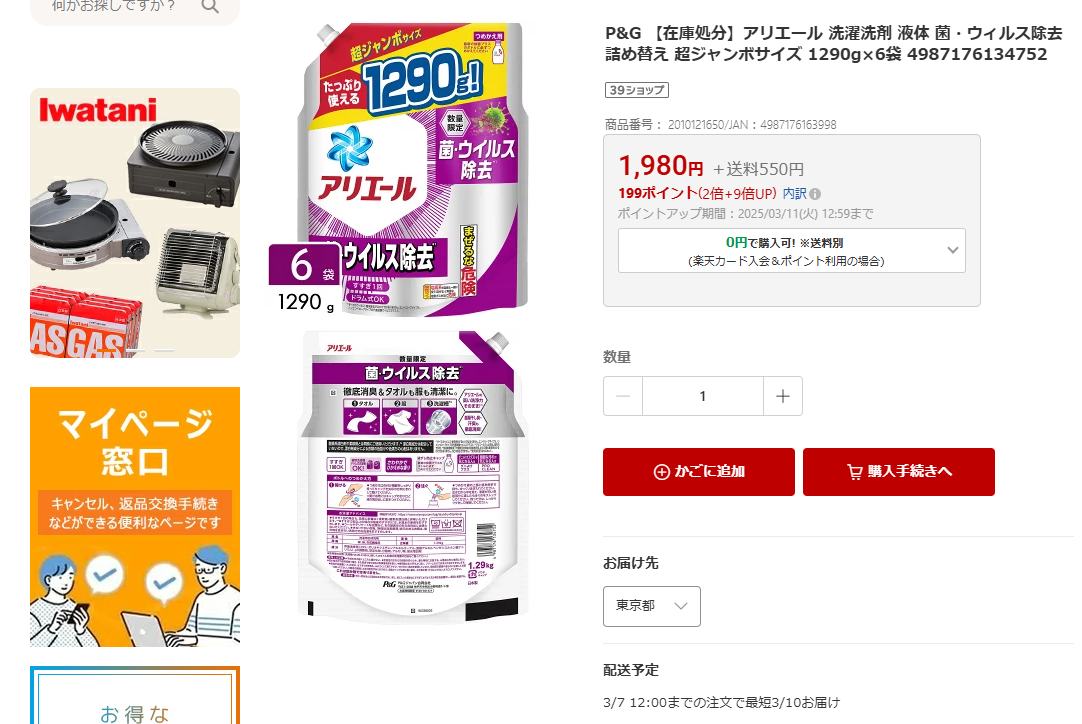Proceed to checkout via 購入手続きへ
This screenshot has width=1082, height=724.
click(x=898, y=471)
